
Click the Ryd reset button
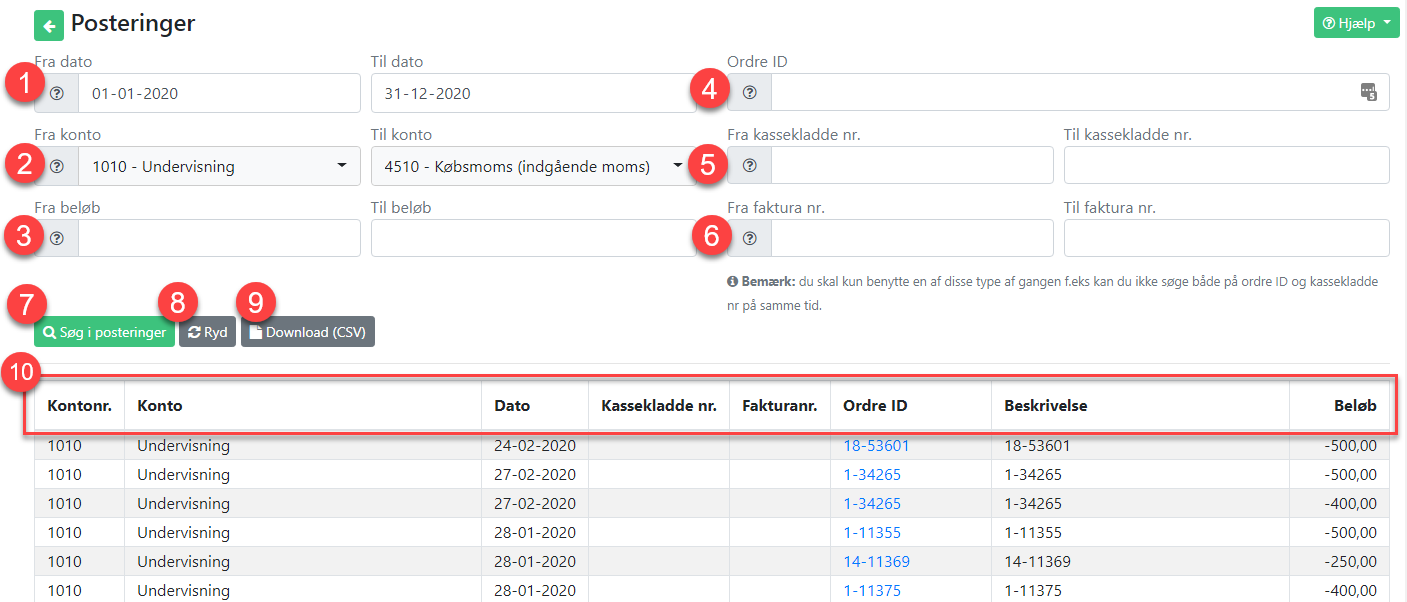coord(207,332)
